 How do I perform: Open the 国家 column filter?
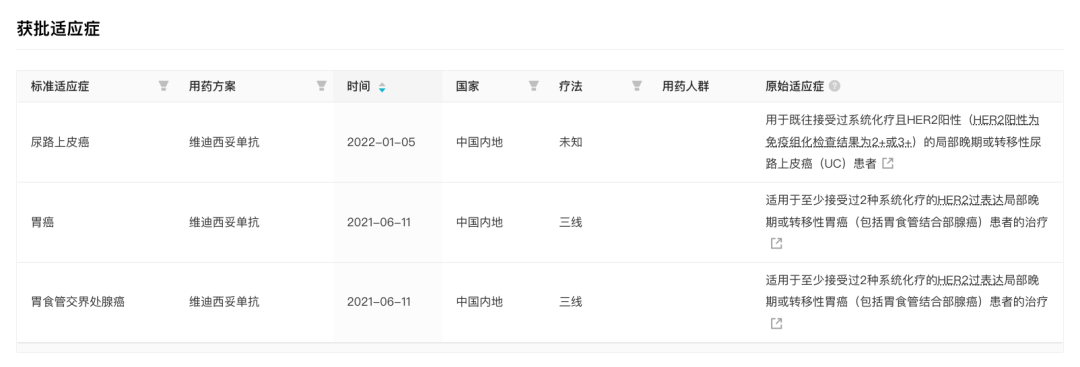(533, 86)
